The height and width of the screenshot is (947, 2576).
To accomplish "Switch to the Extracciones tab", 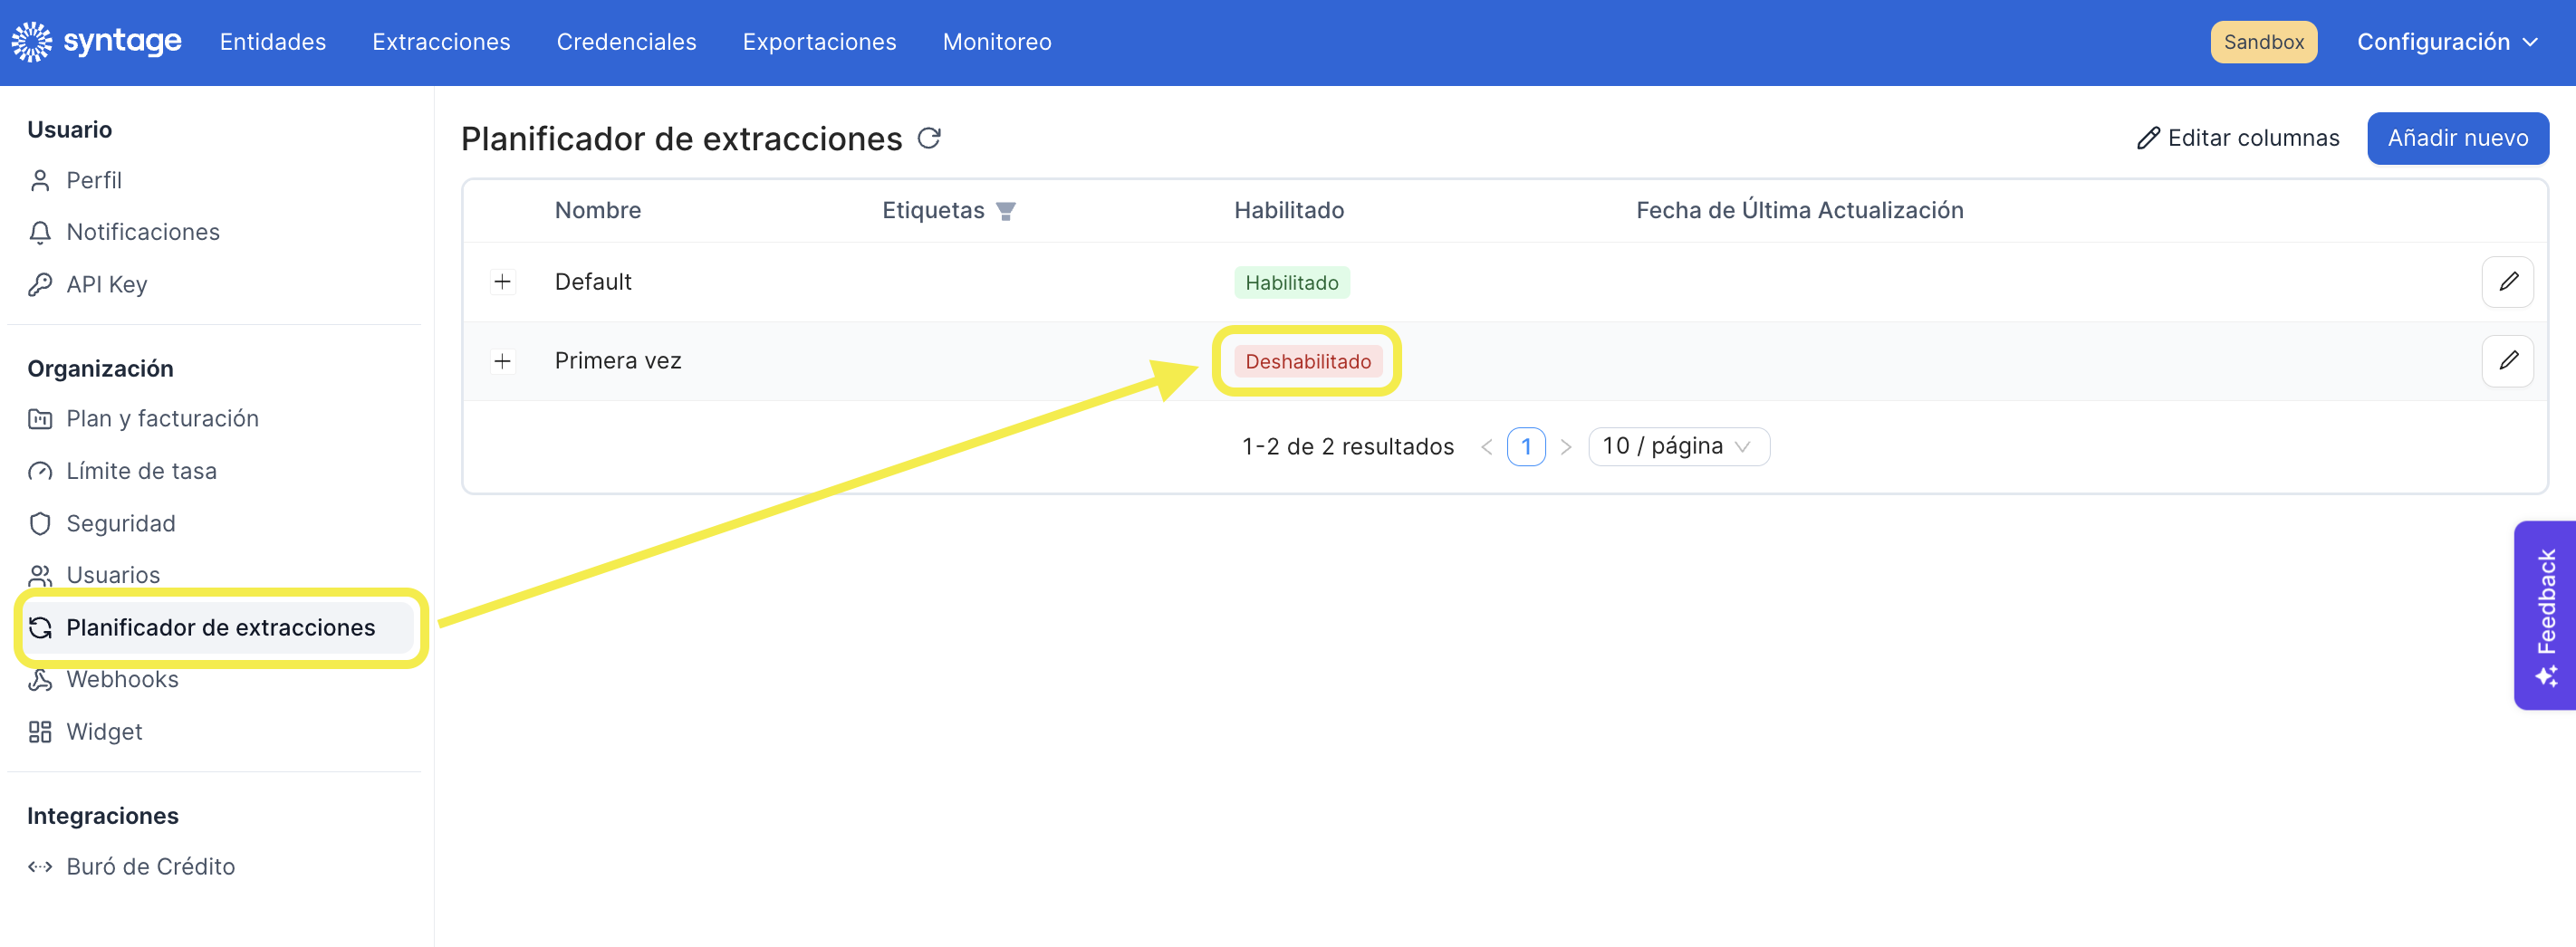I will tap(441, 42).
